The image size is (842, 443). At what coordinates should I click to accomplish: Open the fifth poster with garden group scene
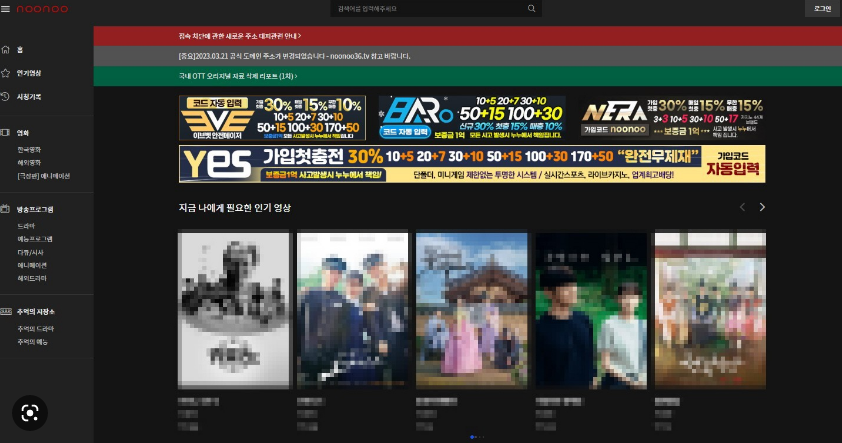[x=710, y=310]
